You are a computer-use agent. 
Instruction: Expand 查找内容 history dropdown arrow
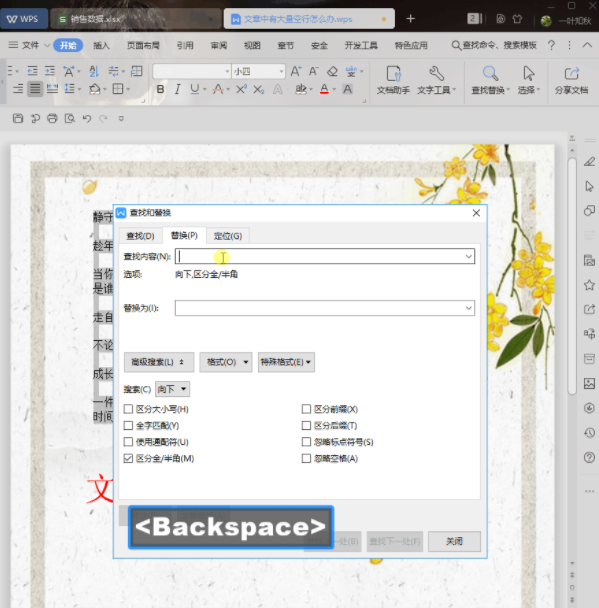tap(468, 256)
